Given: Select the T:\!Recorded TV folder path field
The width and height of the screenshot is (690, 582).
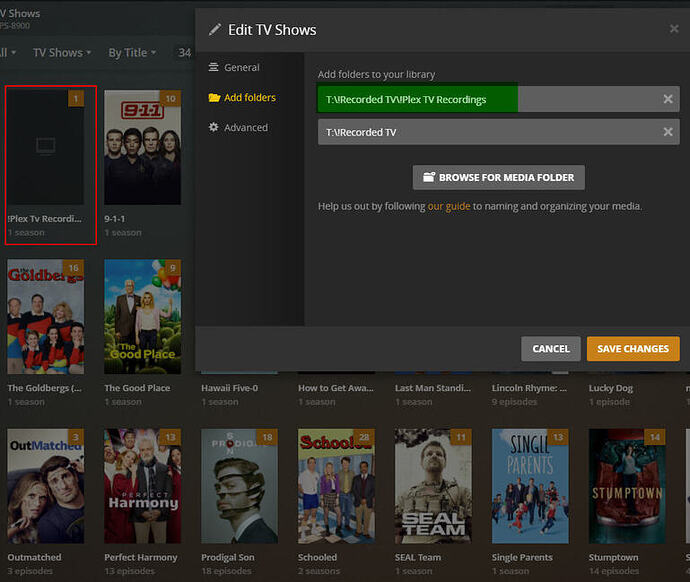Looking at the screenshot, I should click(499, 132).
